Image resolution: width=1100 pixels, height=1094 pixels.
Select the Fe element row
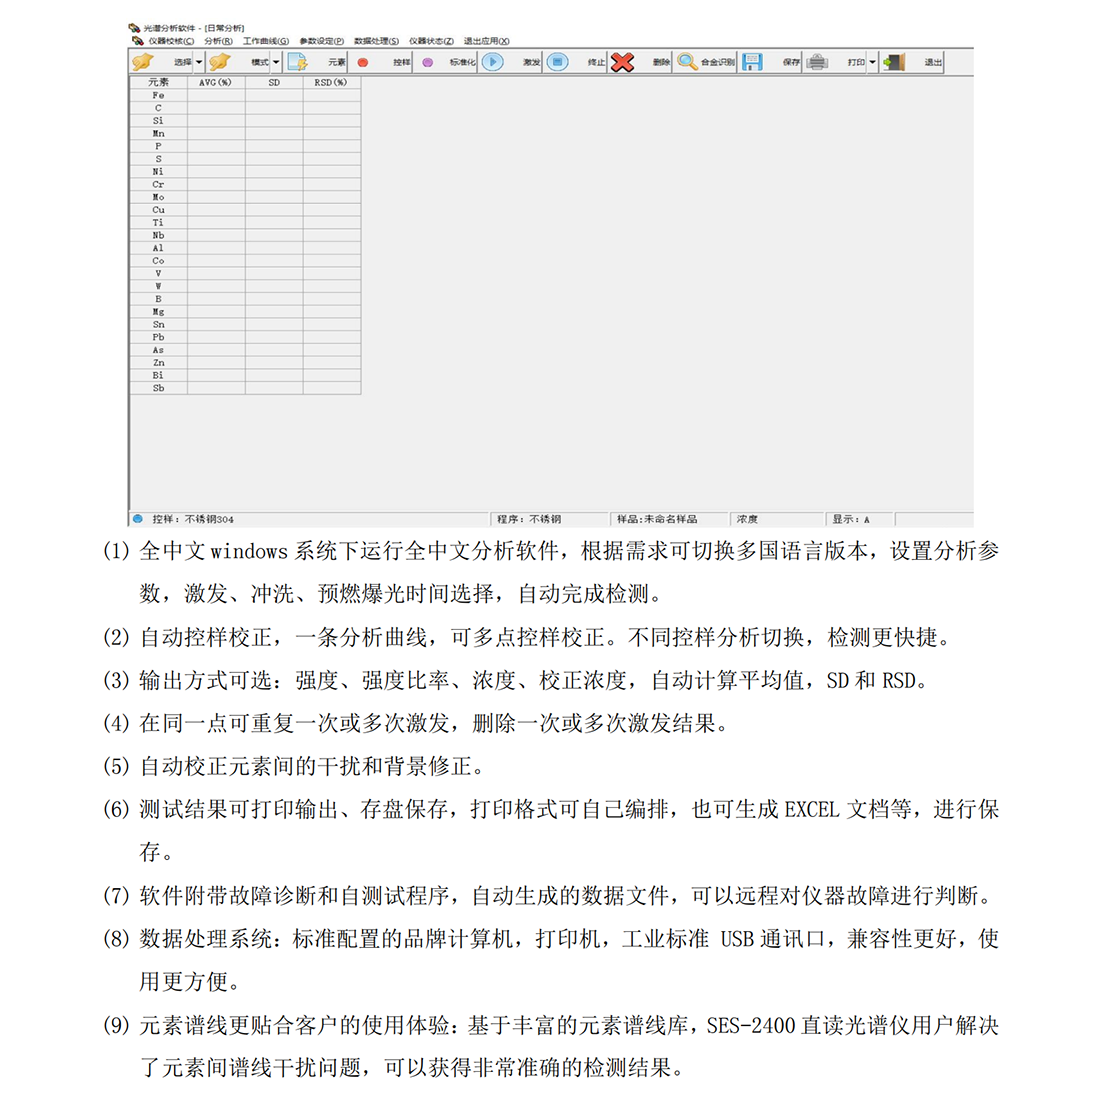point(158,95)
